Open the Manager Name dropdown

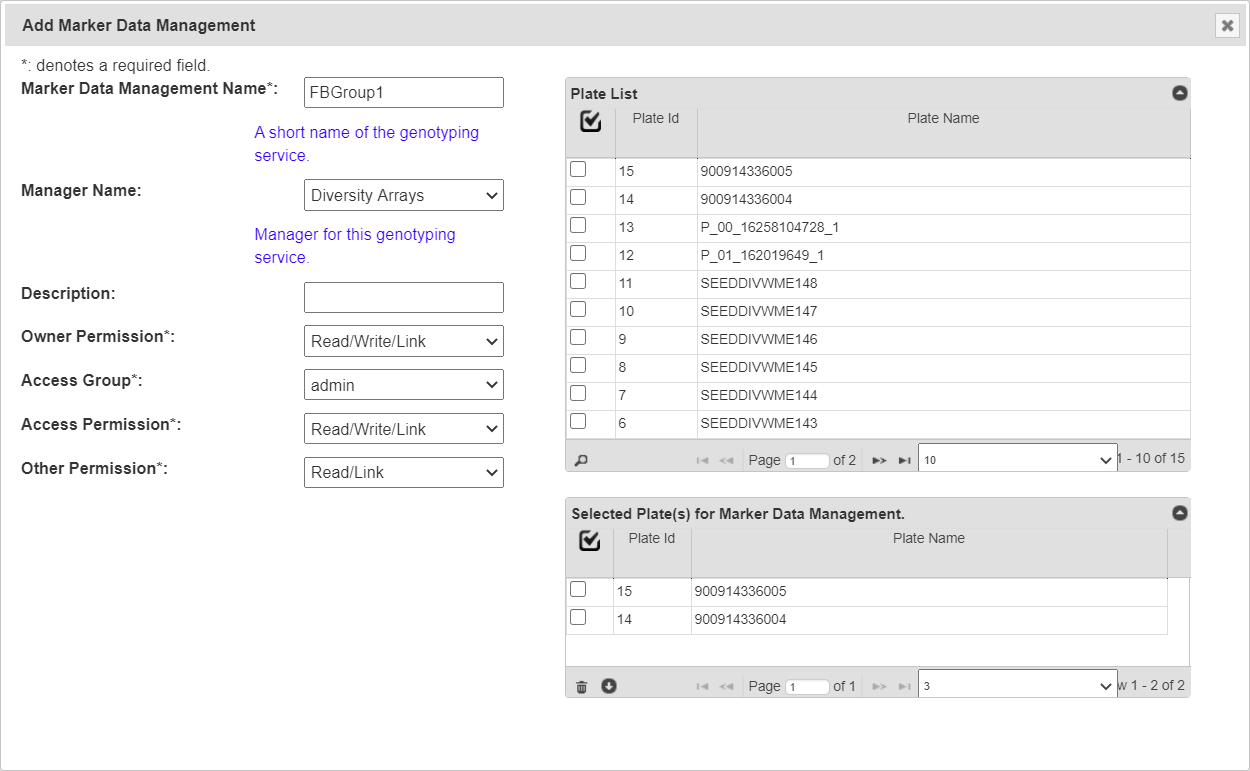pos(403,196)
